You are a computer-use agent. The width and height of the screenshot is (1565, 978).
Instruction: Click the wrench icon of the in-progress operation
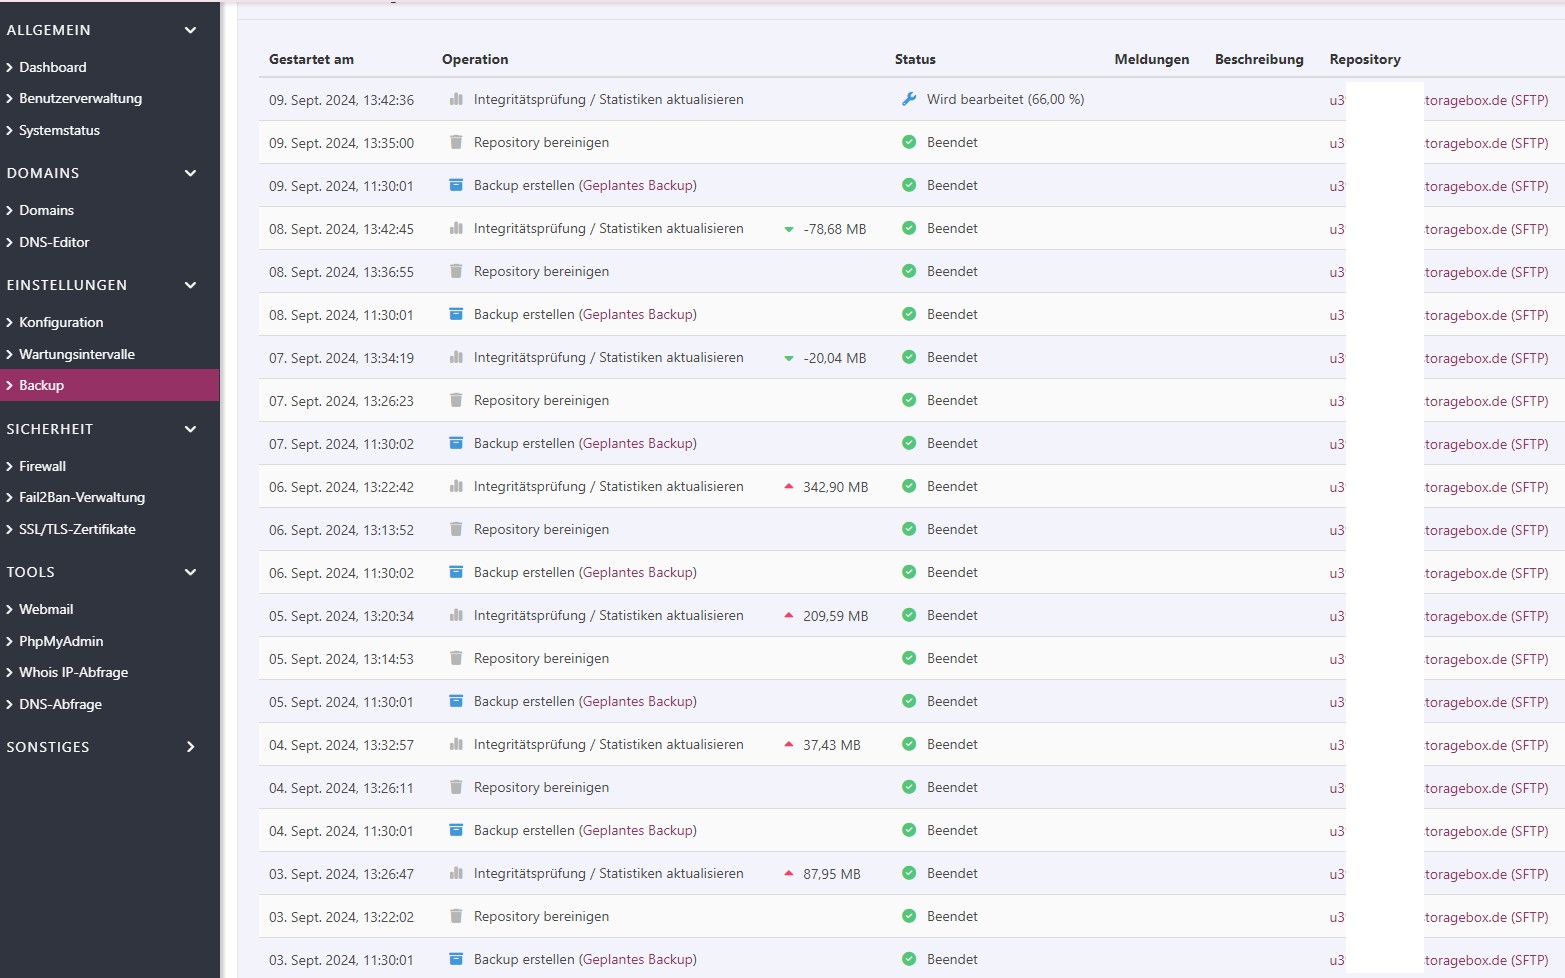tap(909, 99)
